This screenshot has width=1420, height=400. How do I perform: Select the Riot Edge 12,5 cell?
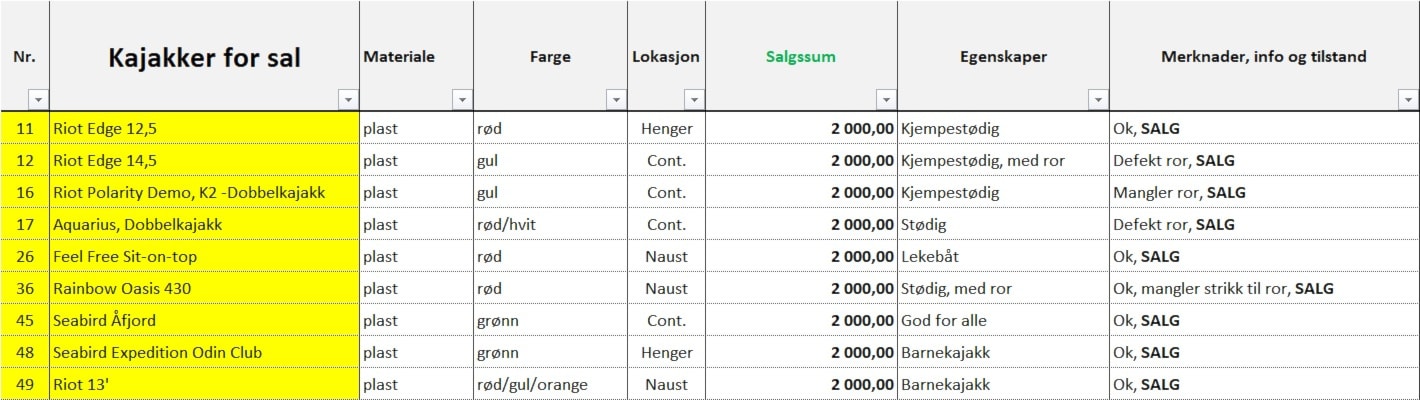(204, 128)
